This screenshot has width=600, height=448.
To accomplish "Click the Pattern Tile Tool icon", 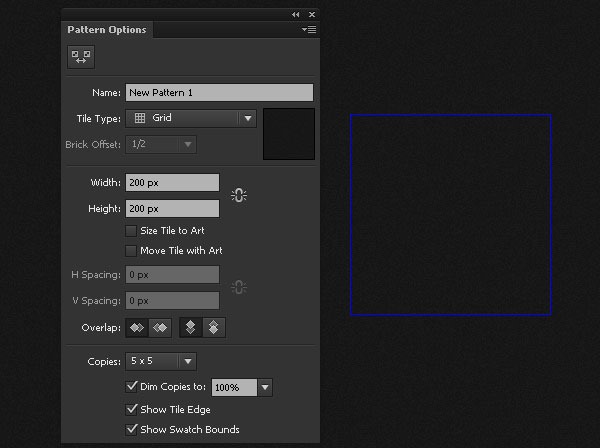I will (81, 58).
